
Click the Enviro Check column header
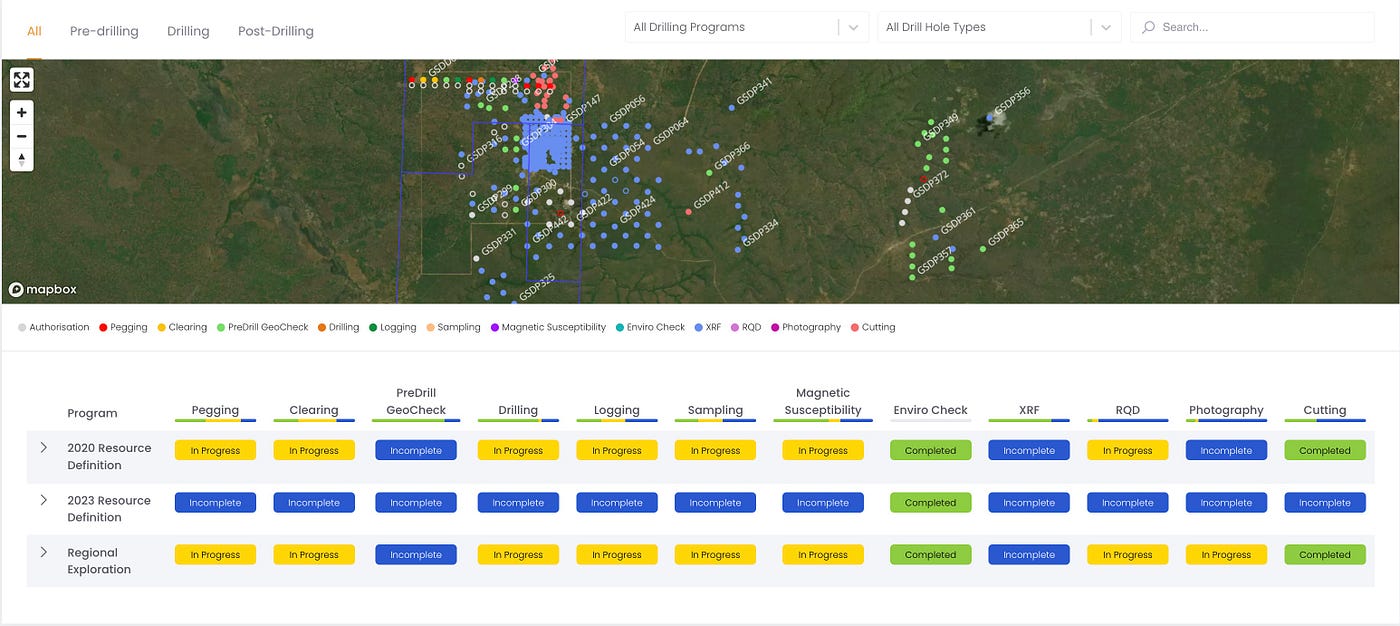930,410
